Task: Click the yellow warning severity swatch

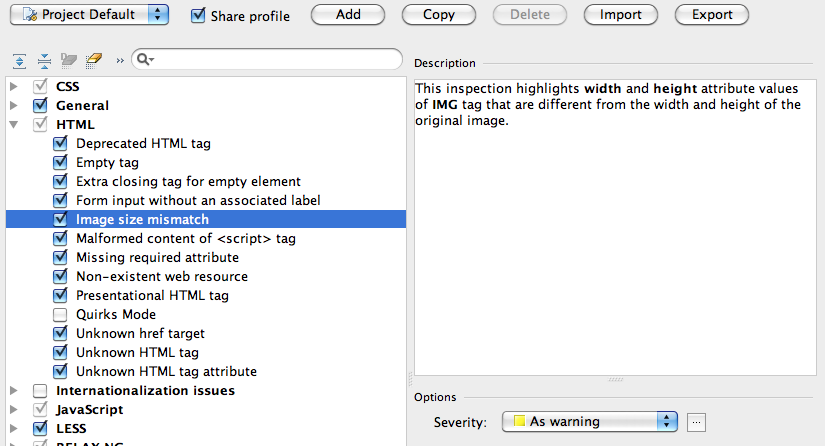Action: coord(519,422)
